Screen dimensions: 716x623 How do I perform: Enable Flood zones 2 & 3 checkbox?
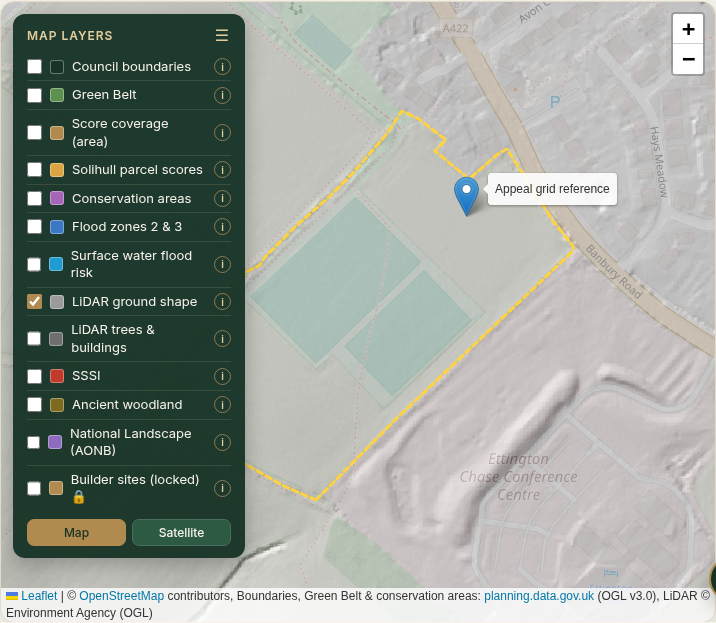[34, 227]
